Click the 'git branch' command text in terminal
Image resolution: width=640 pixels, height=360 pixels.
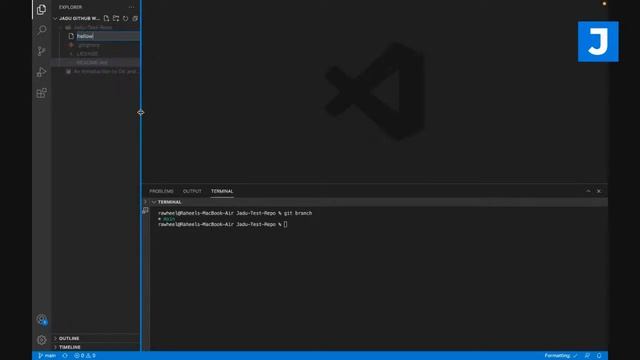tap(298, 213)
